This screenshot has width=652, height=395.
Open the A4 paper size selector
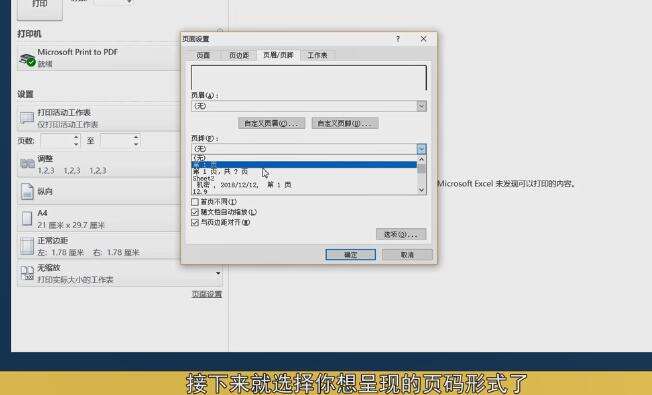coord(99,219)
